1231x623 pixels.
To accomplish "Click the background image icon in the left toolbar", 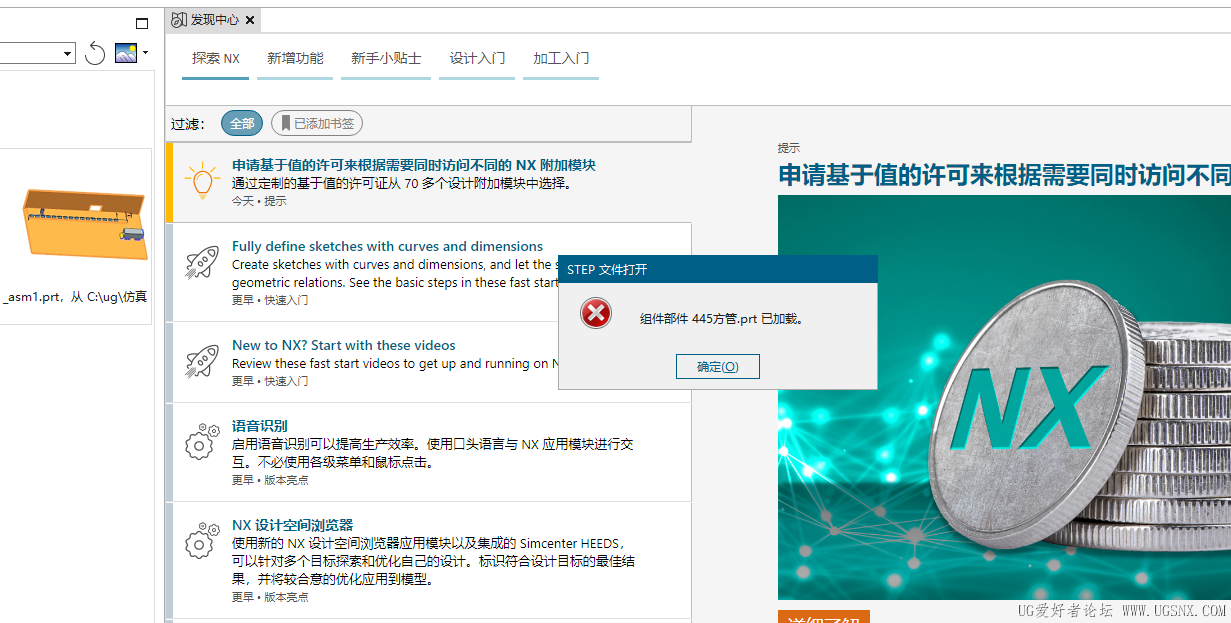I will coord(124,52).
